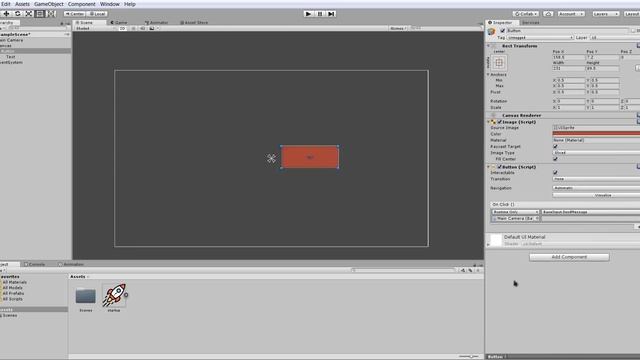Viewport: 640px width, 360px height.
Task: Toggle Interactable checkbox
Action: pos(555,173)
